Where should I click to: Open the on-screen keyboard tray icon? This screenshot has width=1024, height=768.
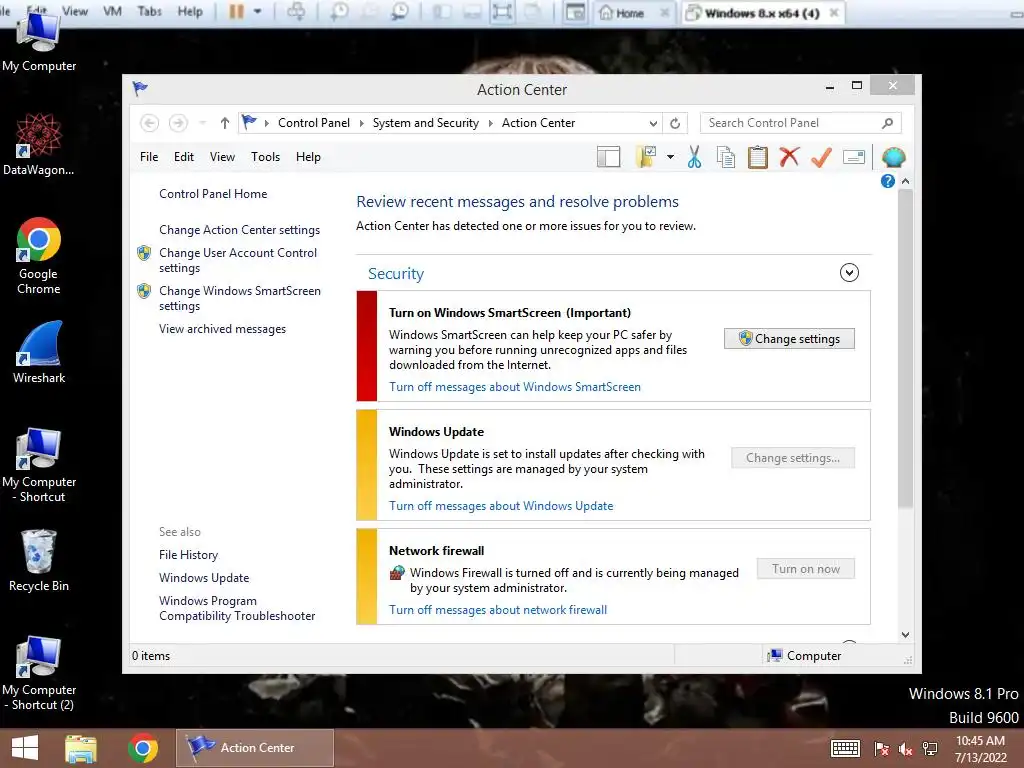tap(845, 748)
